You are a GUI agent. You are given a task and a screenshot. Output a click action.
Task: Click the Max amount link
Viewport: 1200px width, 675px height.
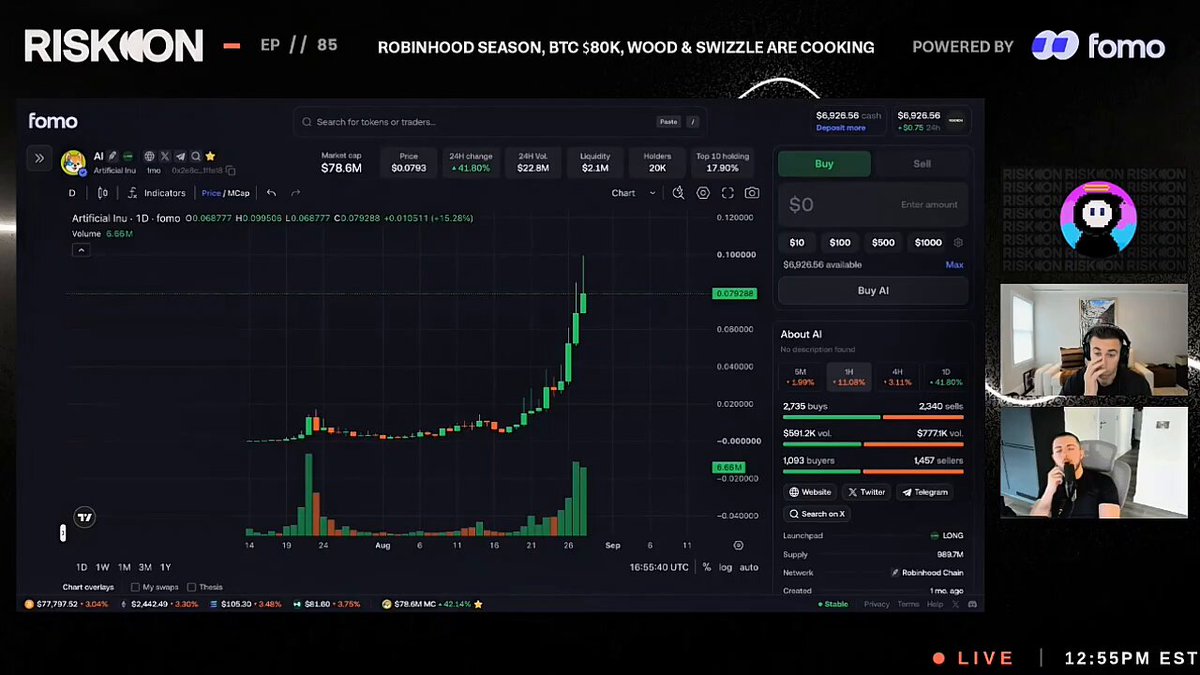tap(955, 265)
